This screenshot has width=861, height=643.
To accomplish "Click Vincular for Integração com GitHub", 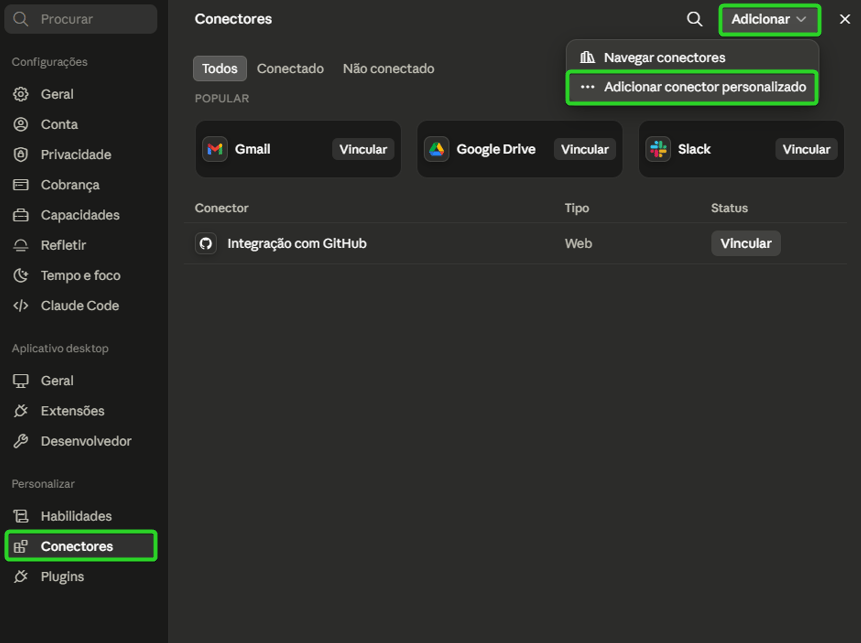I will coord(746,243).
